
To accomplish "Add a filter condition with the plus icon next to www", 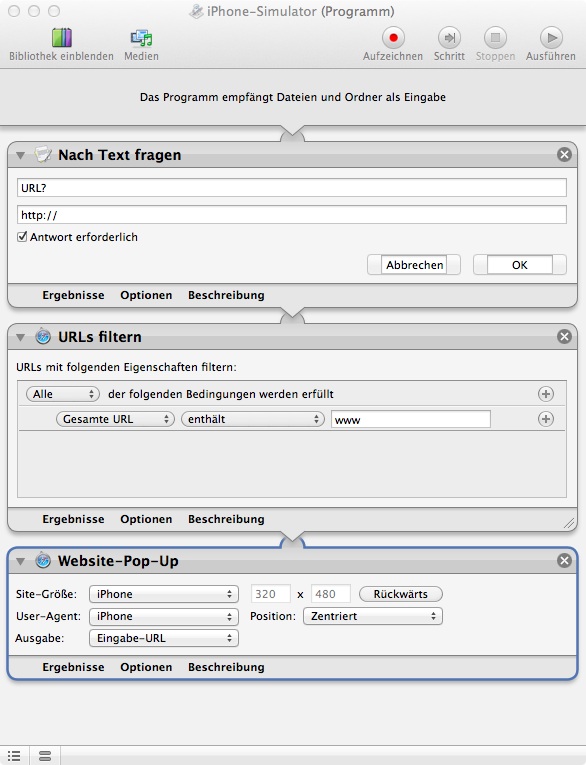I will pos(546,419).
